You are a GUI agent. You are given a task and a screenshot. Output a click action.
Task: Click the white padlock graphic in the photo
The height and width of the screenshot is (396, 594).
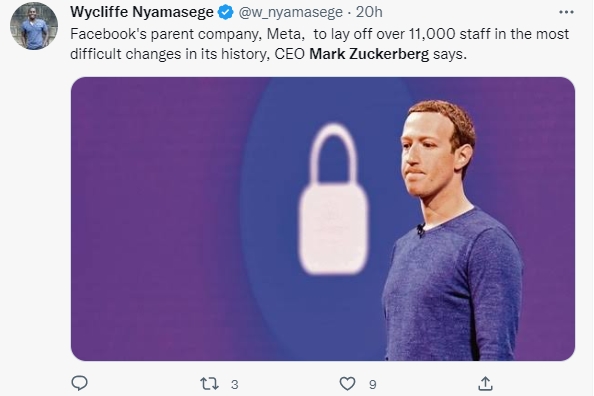pos(333,198)
